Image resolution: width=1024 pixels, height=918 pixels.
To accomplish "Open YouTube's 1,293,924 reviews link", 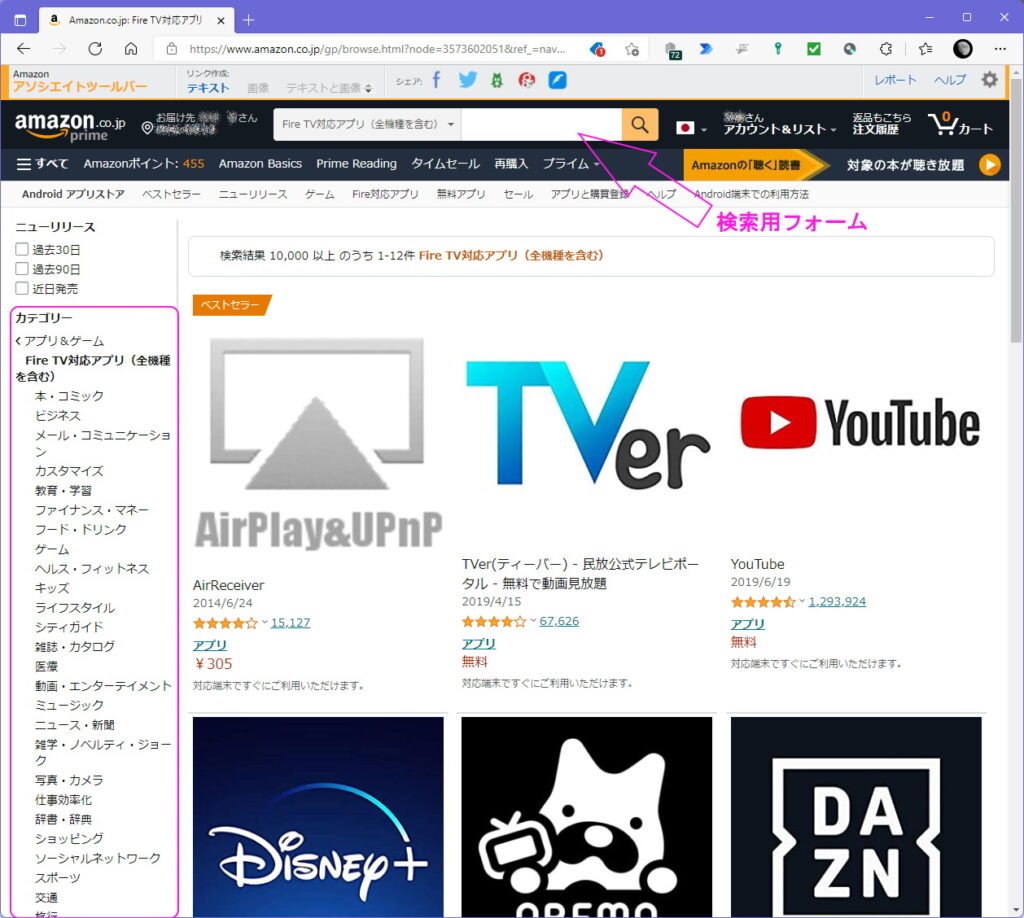I will 837,601.
